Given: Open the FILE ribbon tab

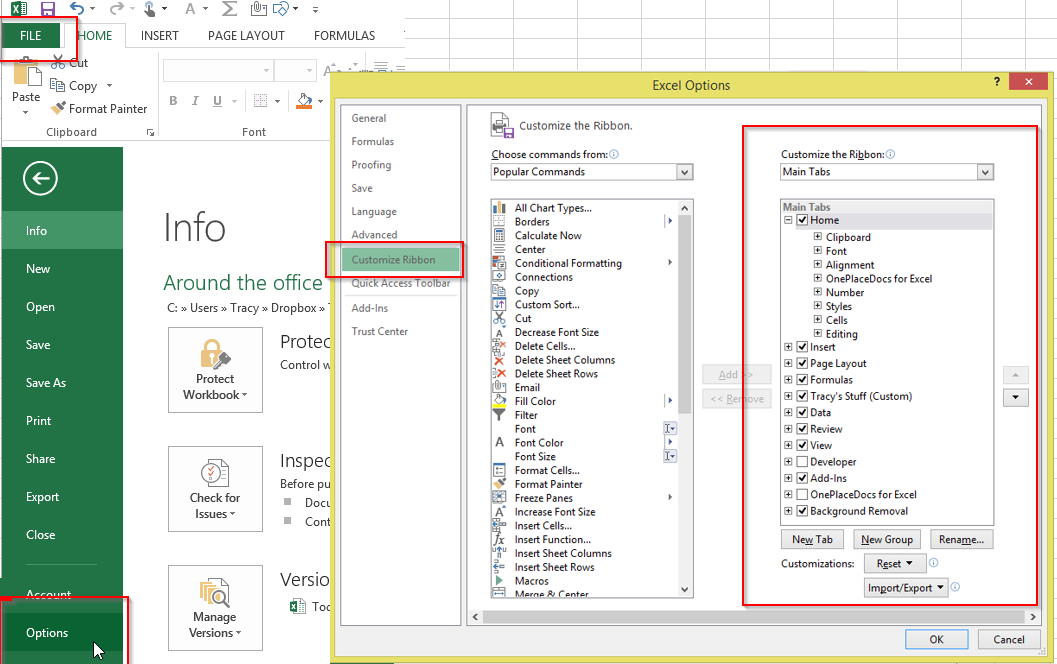Looking at the screenshot, I should coord(31,36).
